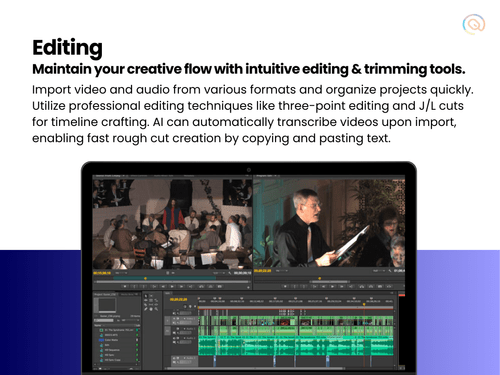Image resolution: width=500 pixels, height=375 pixels.
Task: Open the Media Browser tab
Action: pos(126,294)
